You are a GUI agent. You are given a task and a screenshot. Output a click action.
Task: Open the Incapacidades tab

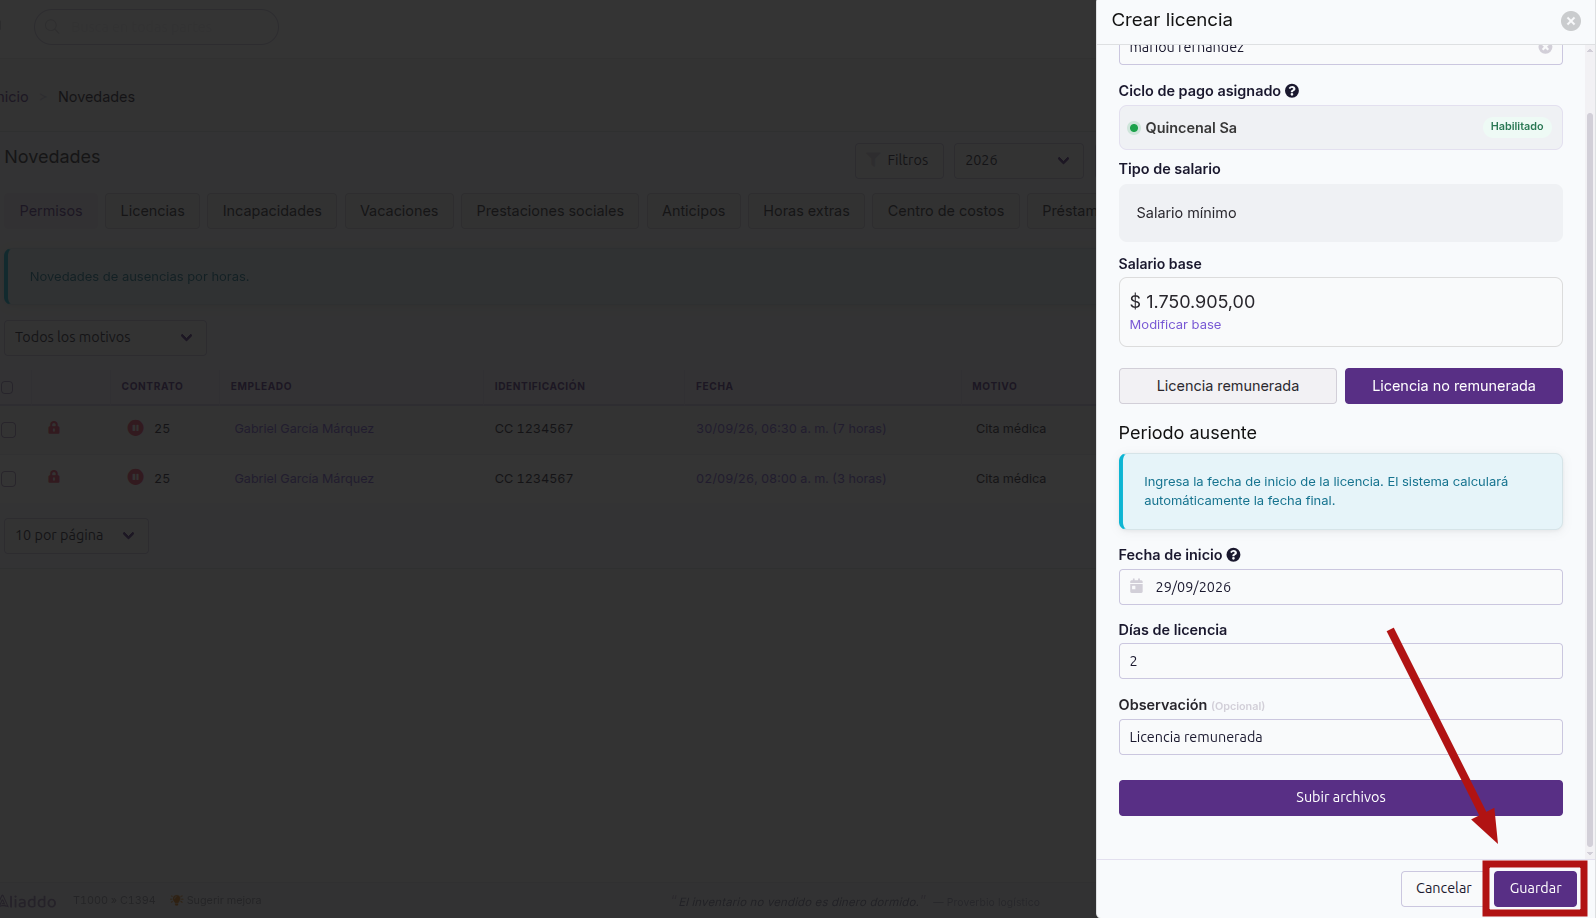pyautogui.click(x=272, y=211)
